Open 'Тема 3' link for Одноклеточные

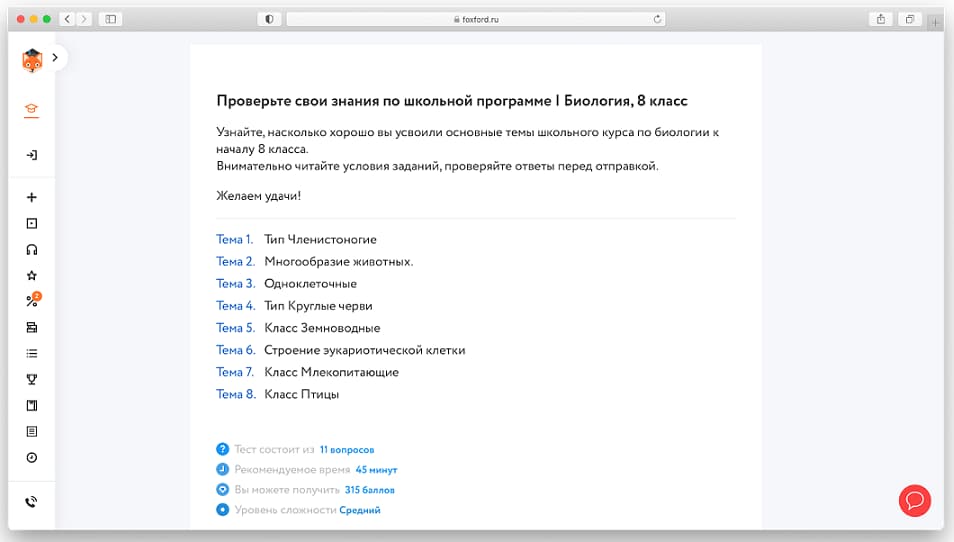click(235, 284)
